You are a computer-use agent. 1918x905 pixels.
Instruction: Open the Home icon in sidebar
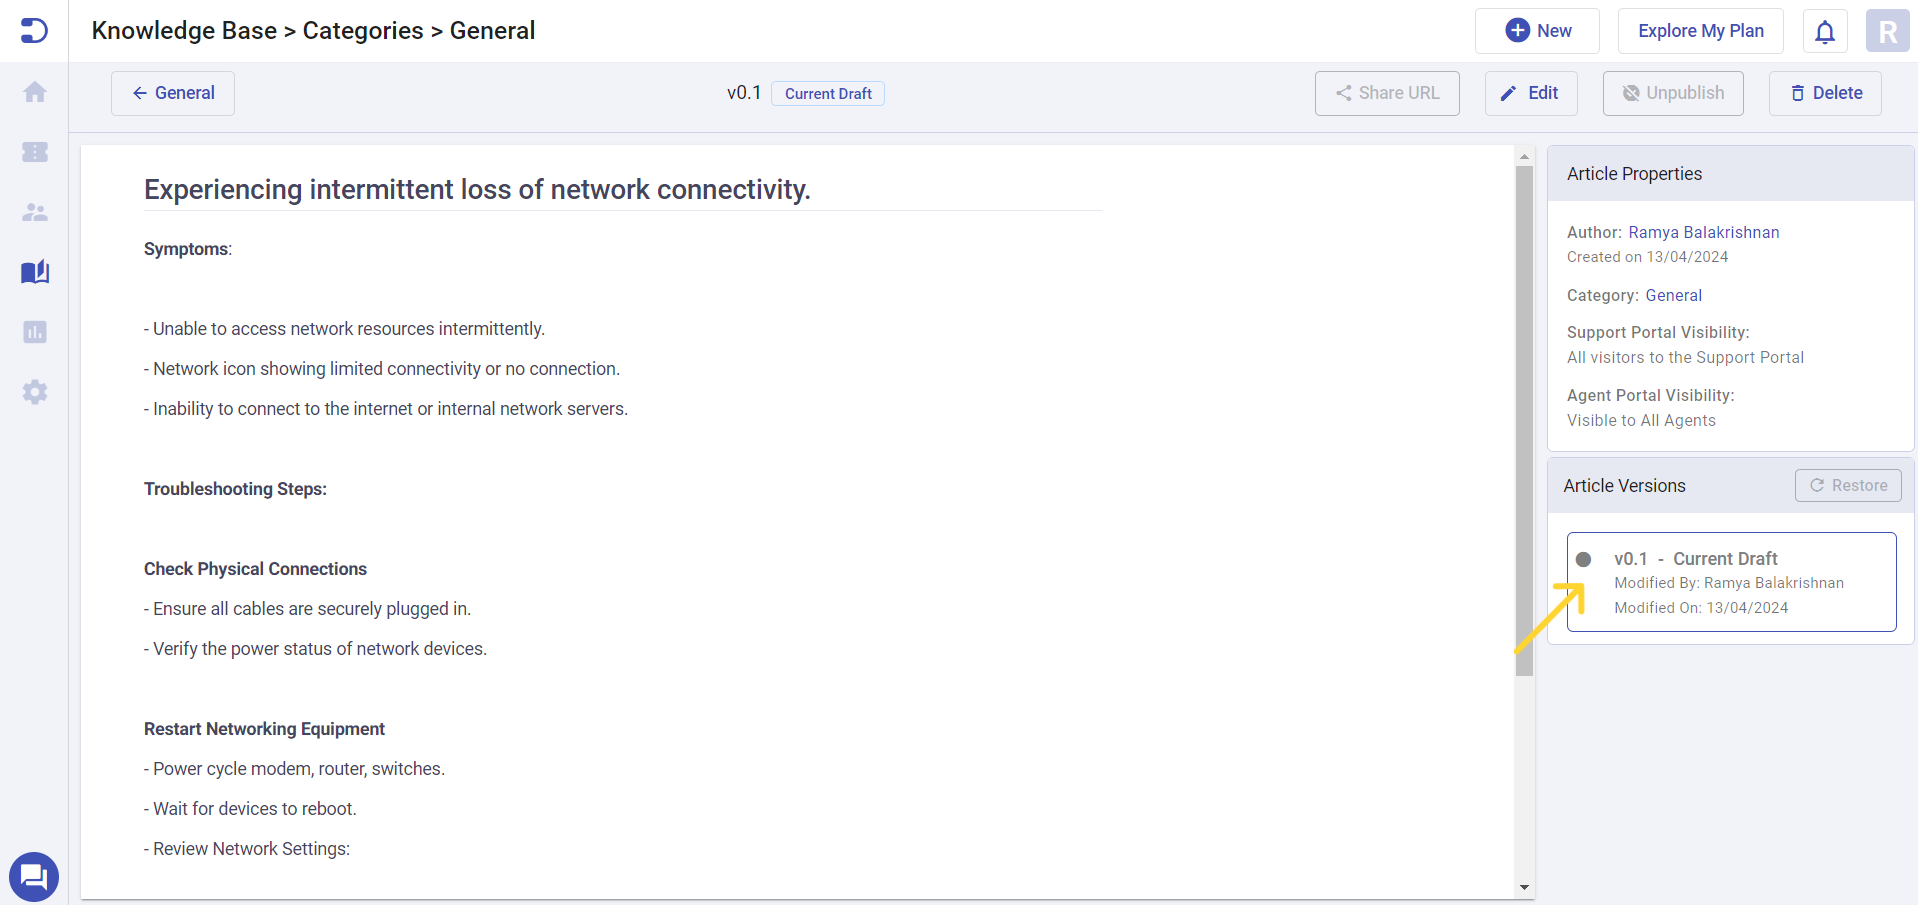[35, 92]
